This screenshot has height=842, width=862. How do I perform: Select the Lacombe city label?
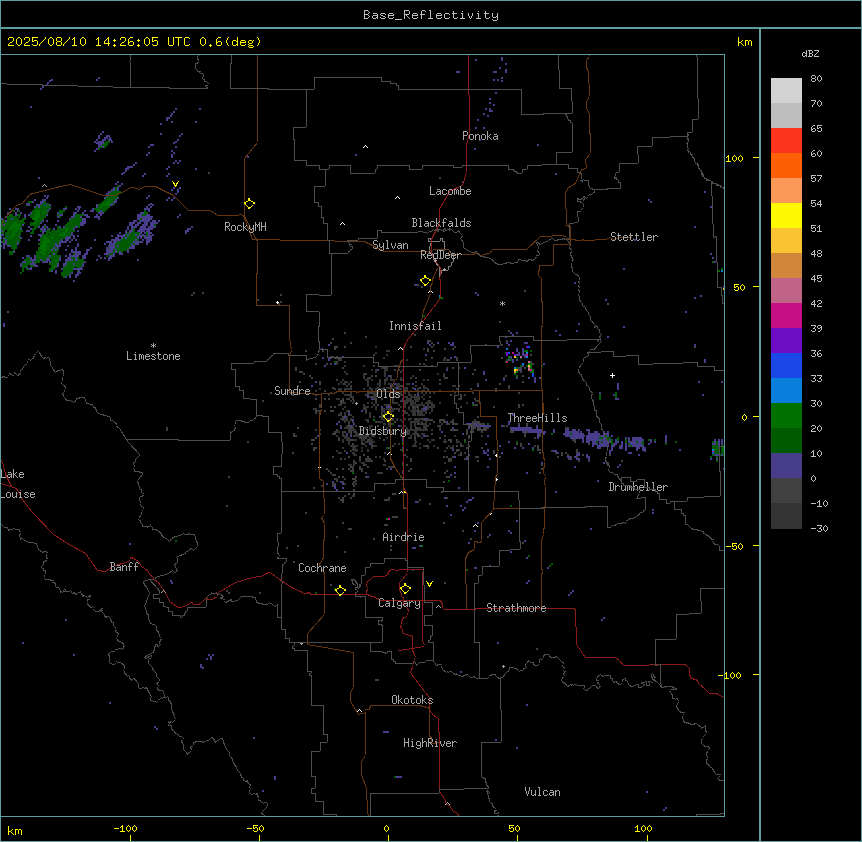point(450,191)
